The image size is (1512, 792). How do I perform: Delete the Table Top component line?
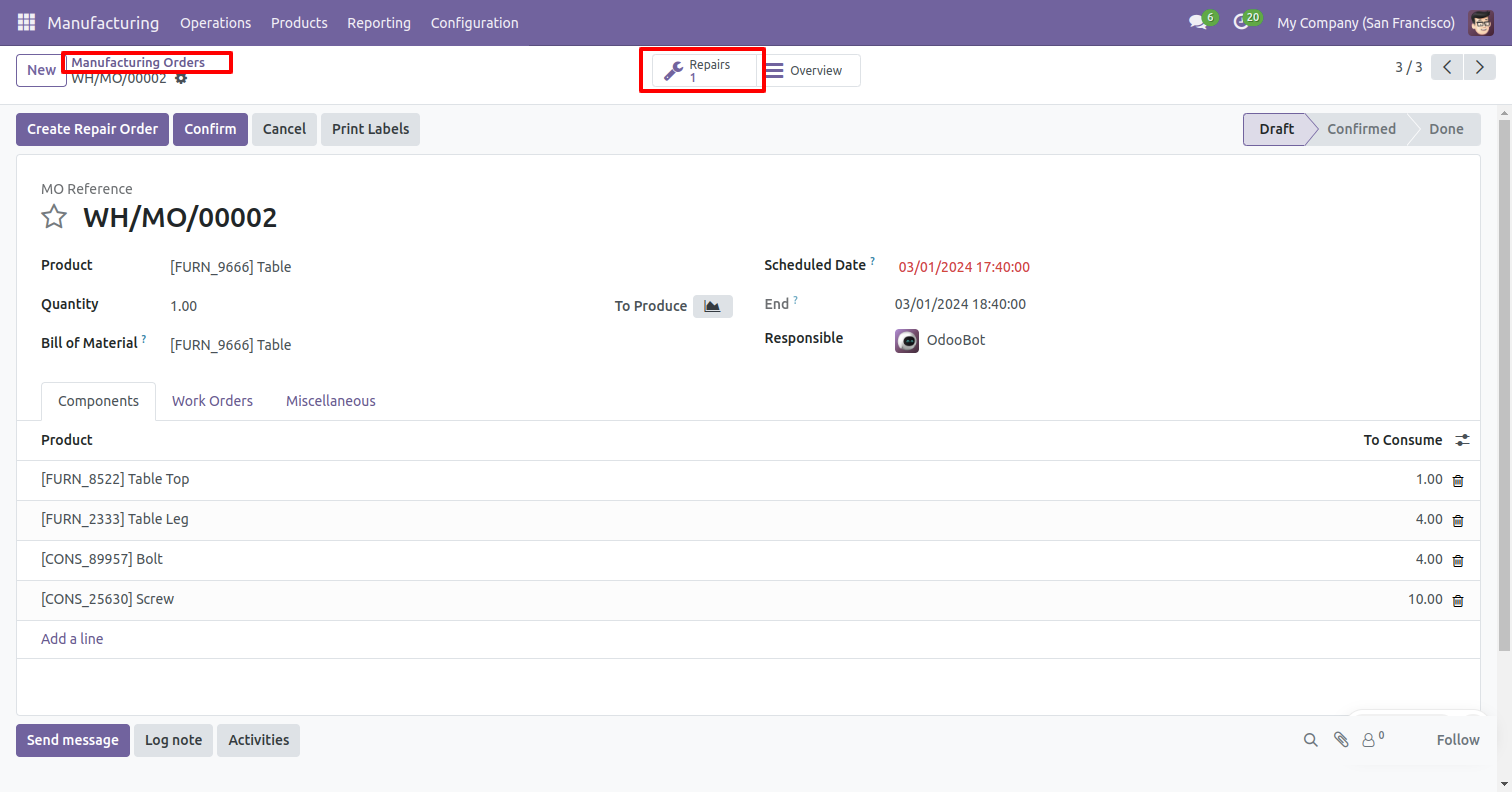pyautogui.click(x=1457, y=481)
